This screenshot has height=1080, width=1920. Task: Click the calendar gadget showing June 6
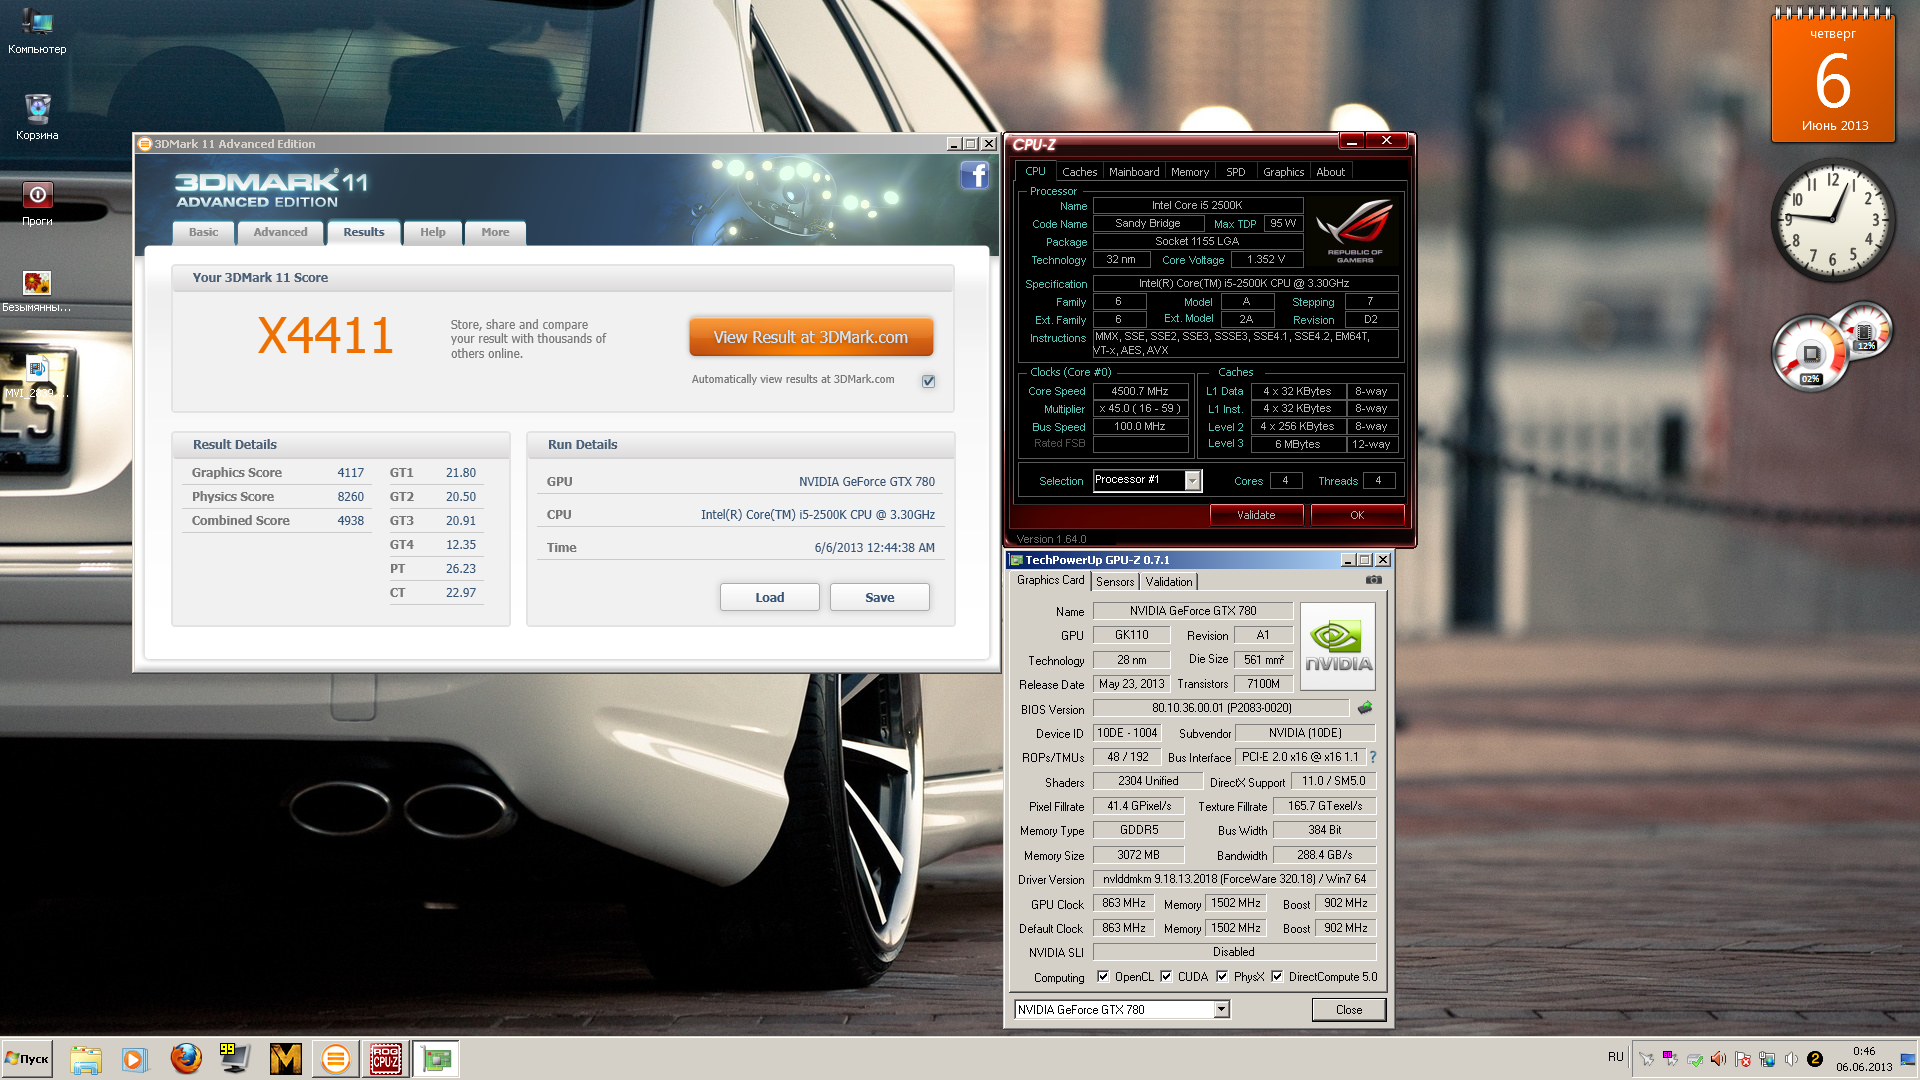click(1833, 78)
